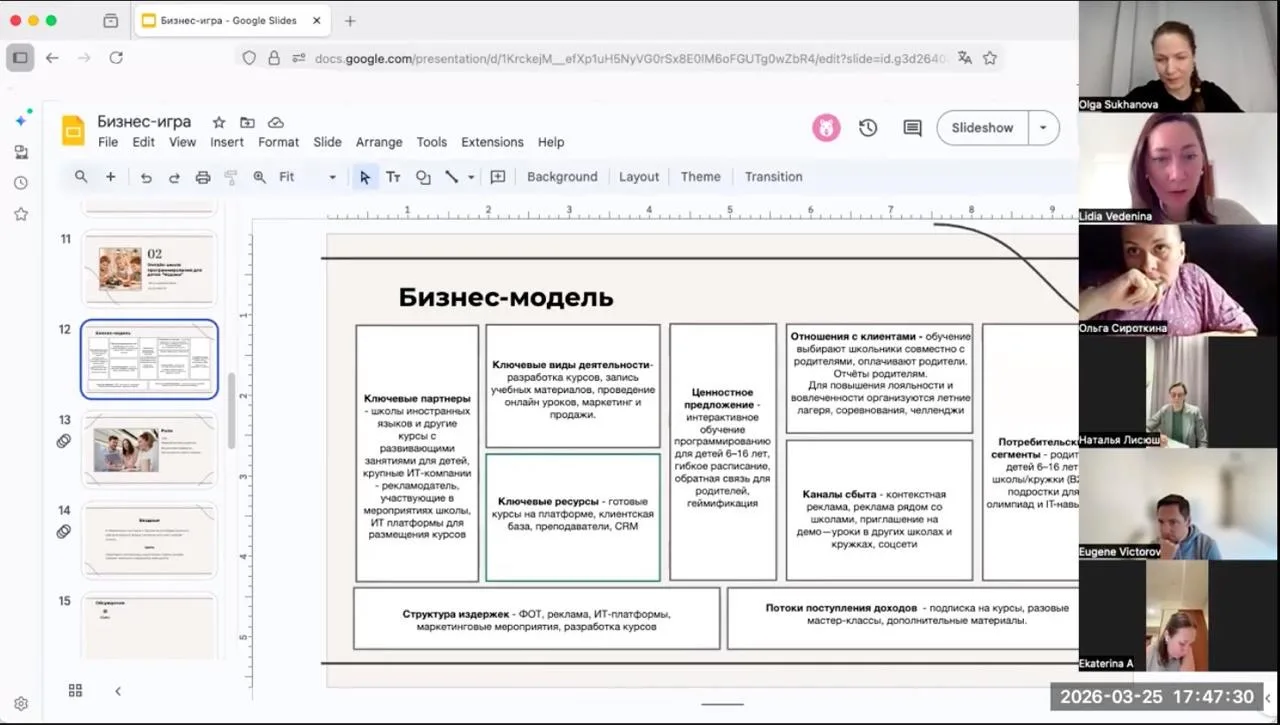
Task: Reload the browser page
Action: pyautogui.click(x=116, y=58)
